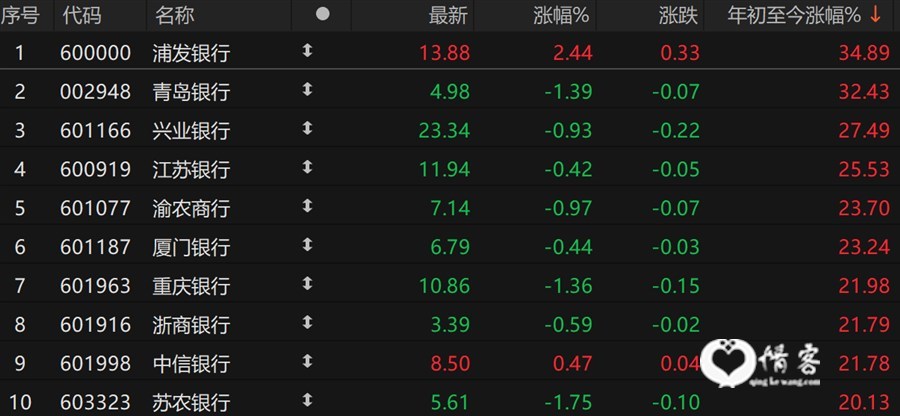Click the 年初至今涨幅% column header text
Viewport: 900px width, 416px height.
tap(794, 15)
